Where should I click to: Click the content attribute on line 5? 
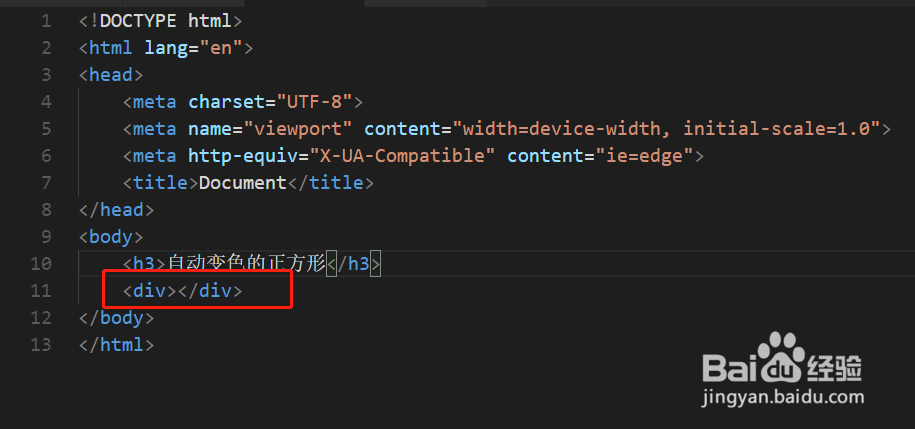click(401, 129)
